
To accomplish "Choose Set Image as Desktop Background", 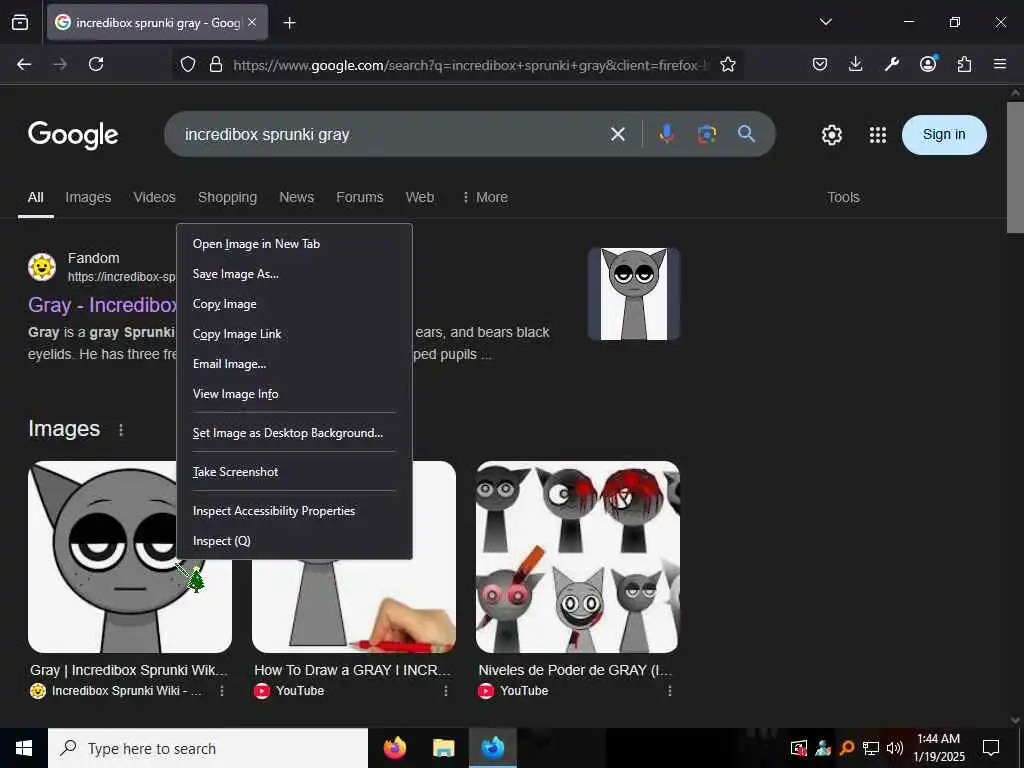I will pyautogui.click(x=294, y=432).
